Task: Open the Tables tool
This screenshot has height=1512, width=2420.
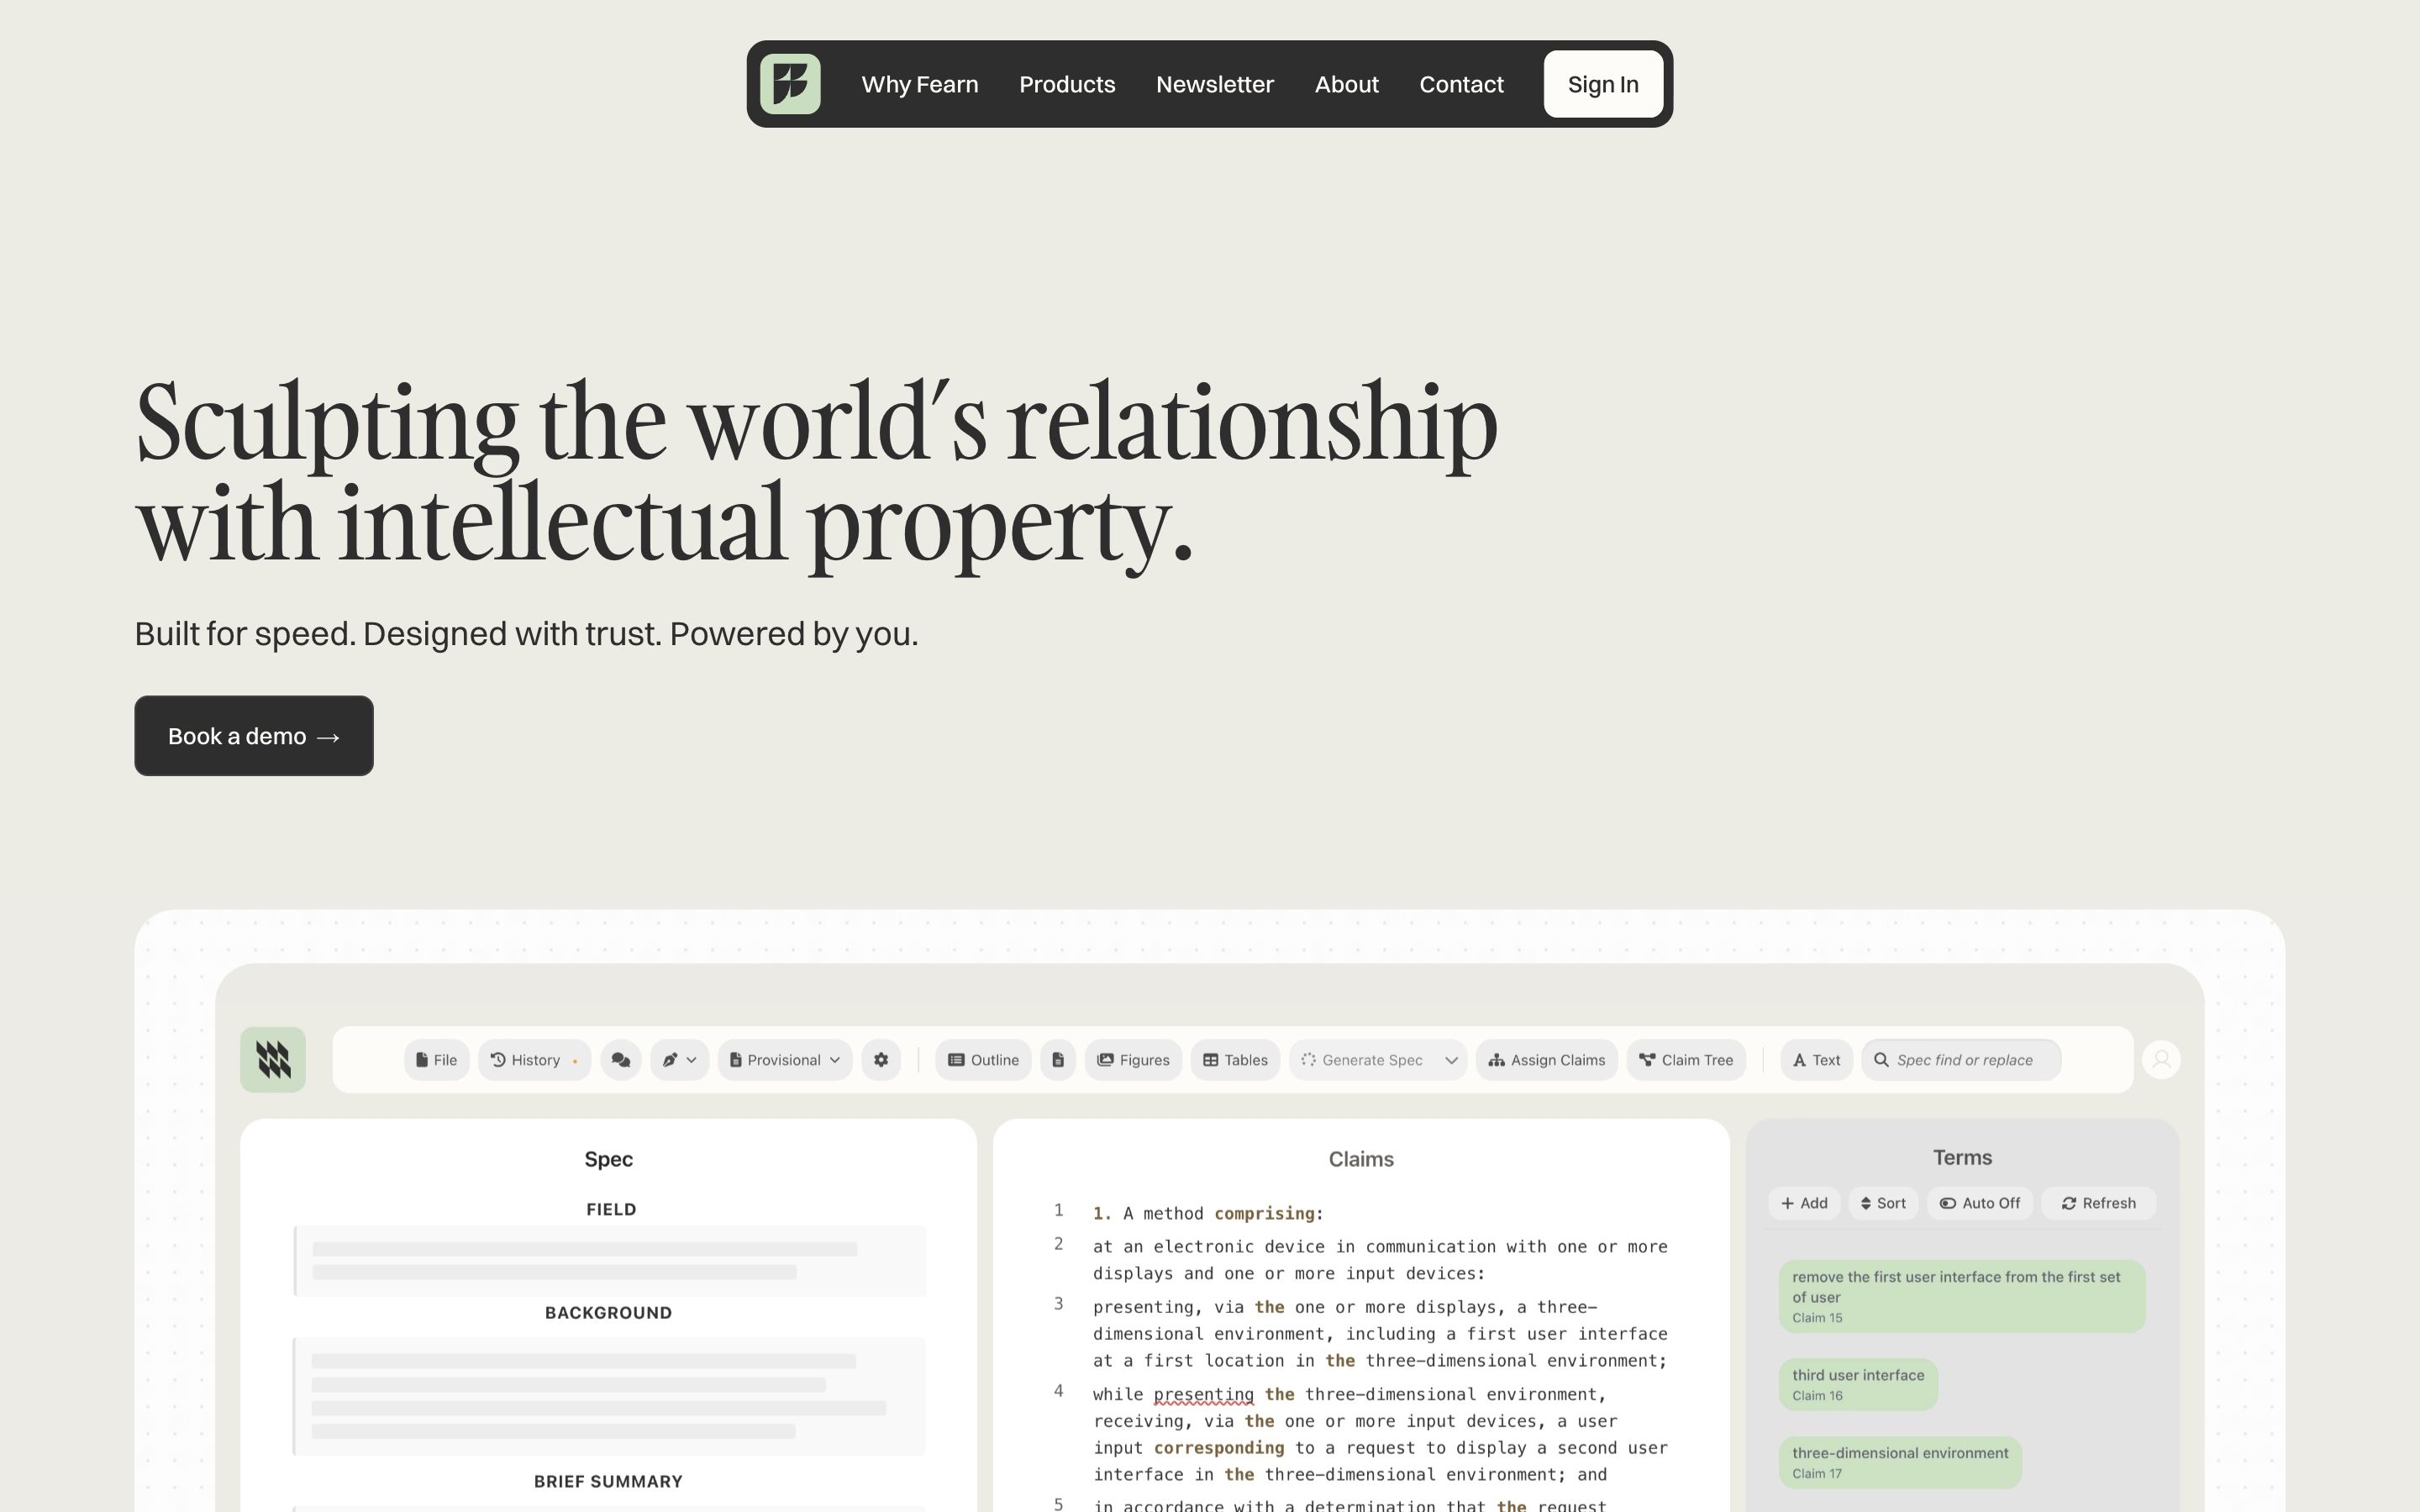Action: [x=1235, y=1060]
